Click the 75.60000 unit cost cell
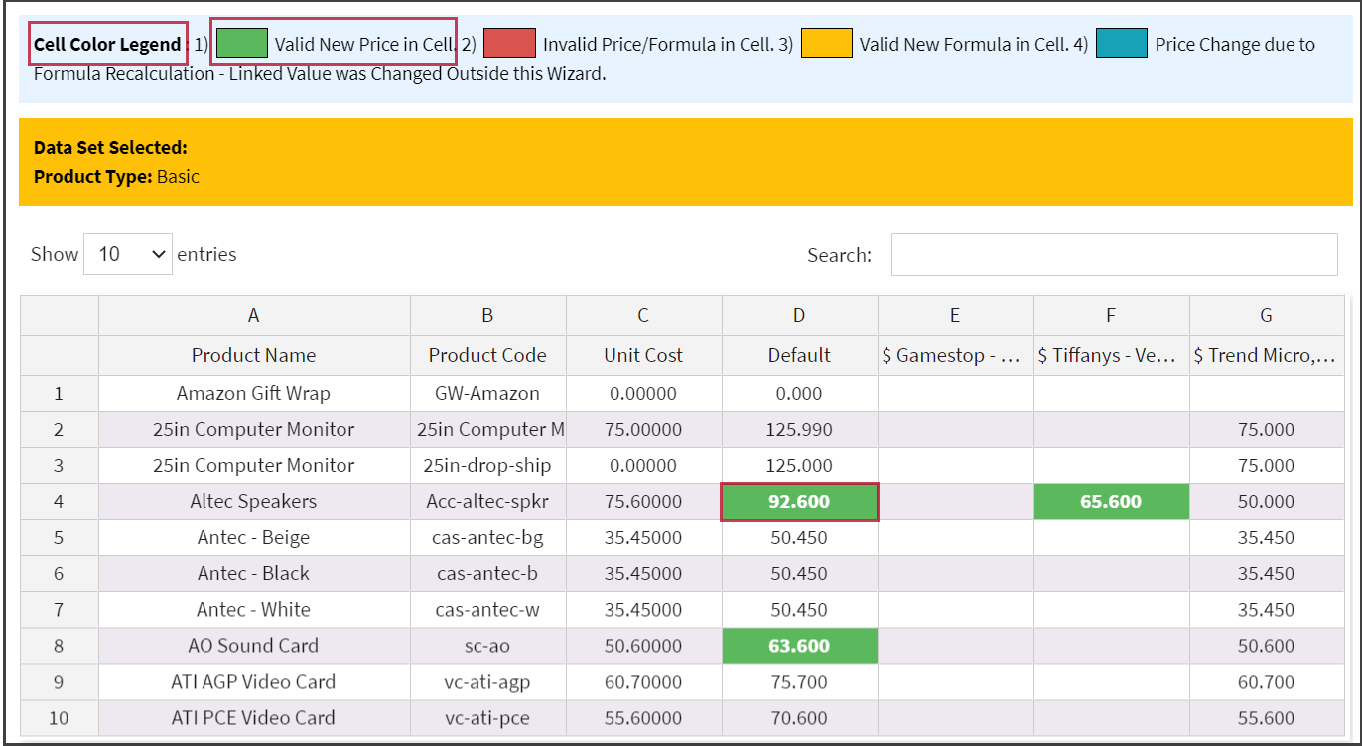Screen dimensions: 1362x746 (644, 502)
